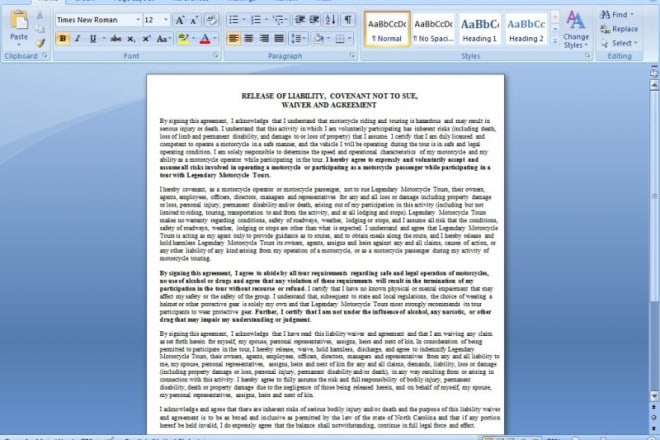This screenshot has width=660, height=440.
Task: Toggle Strikethrough formatting
Action: [116, 39]
